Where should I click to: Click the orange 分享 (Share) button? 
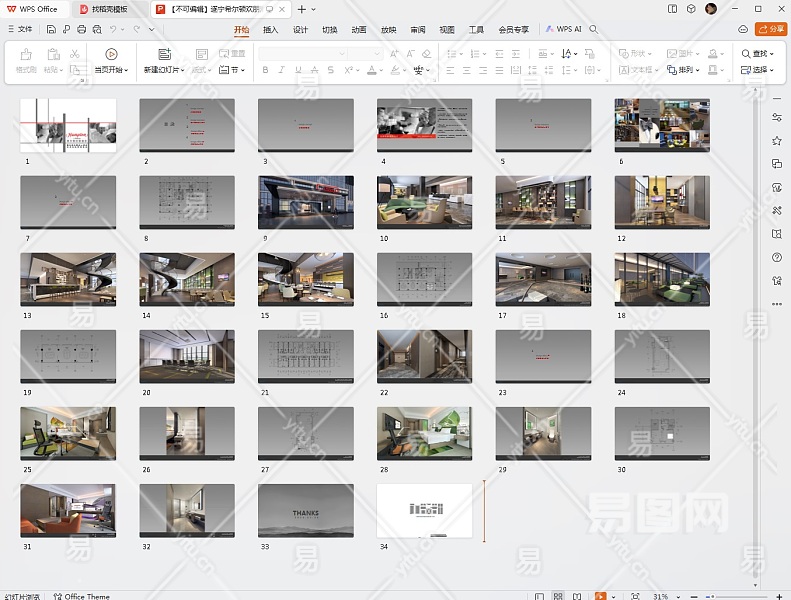tap(771, 30)
